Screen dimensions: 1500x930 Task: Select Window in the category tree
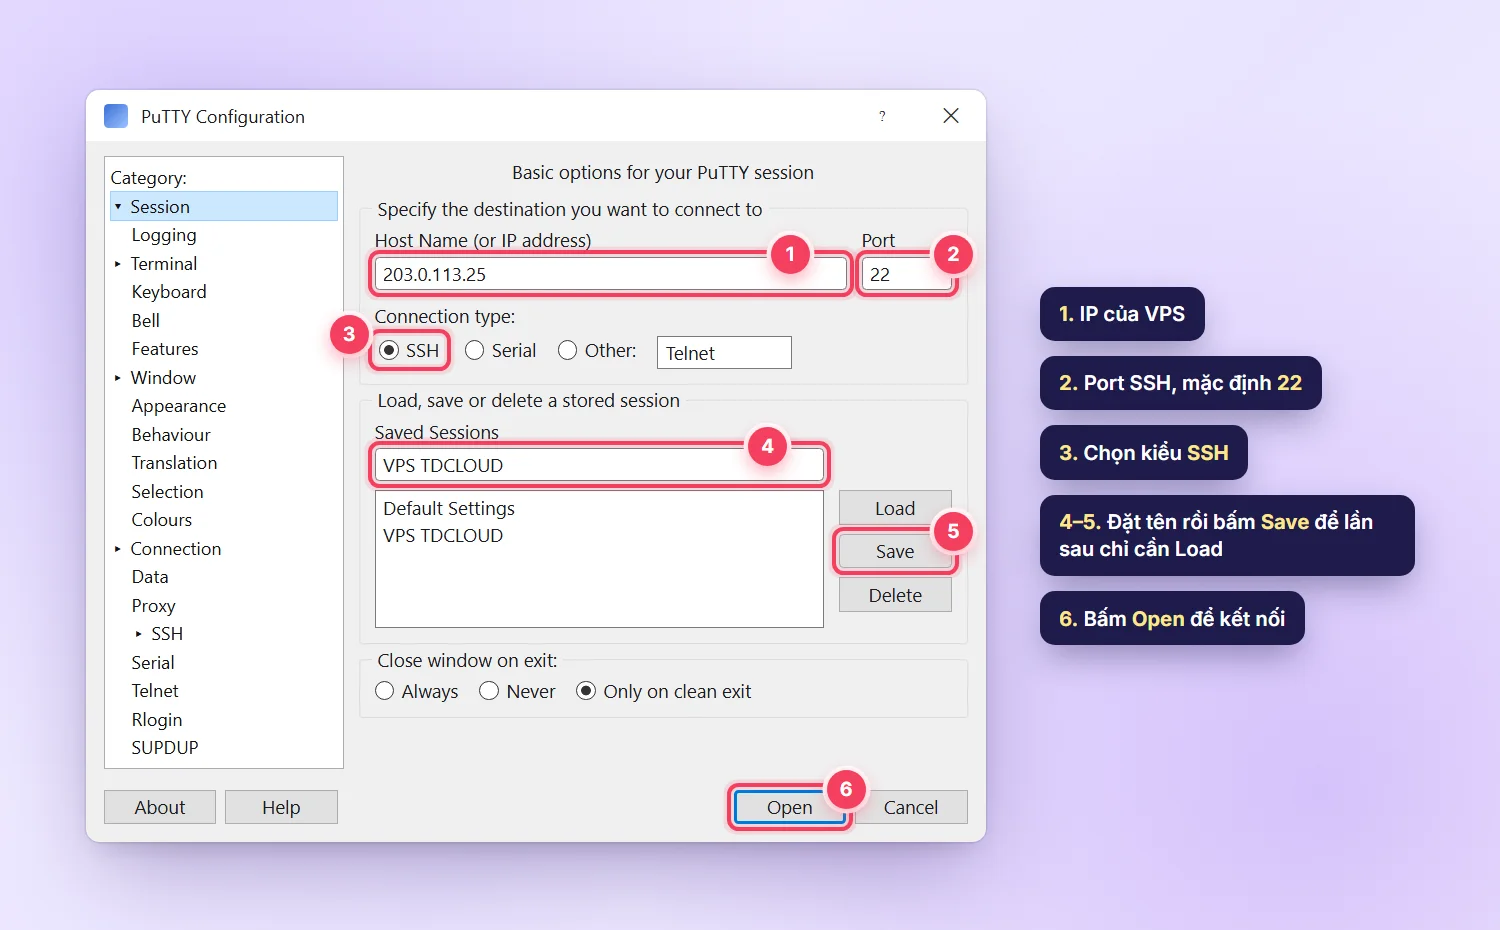click(163, 378)
